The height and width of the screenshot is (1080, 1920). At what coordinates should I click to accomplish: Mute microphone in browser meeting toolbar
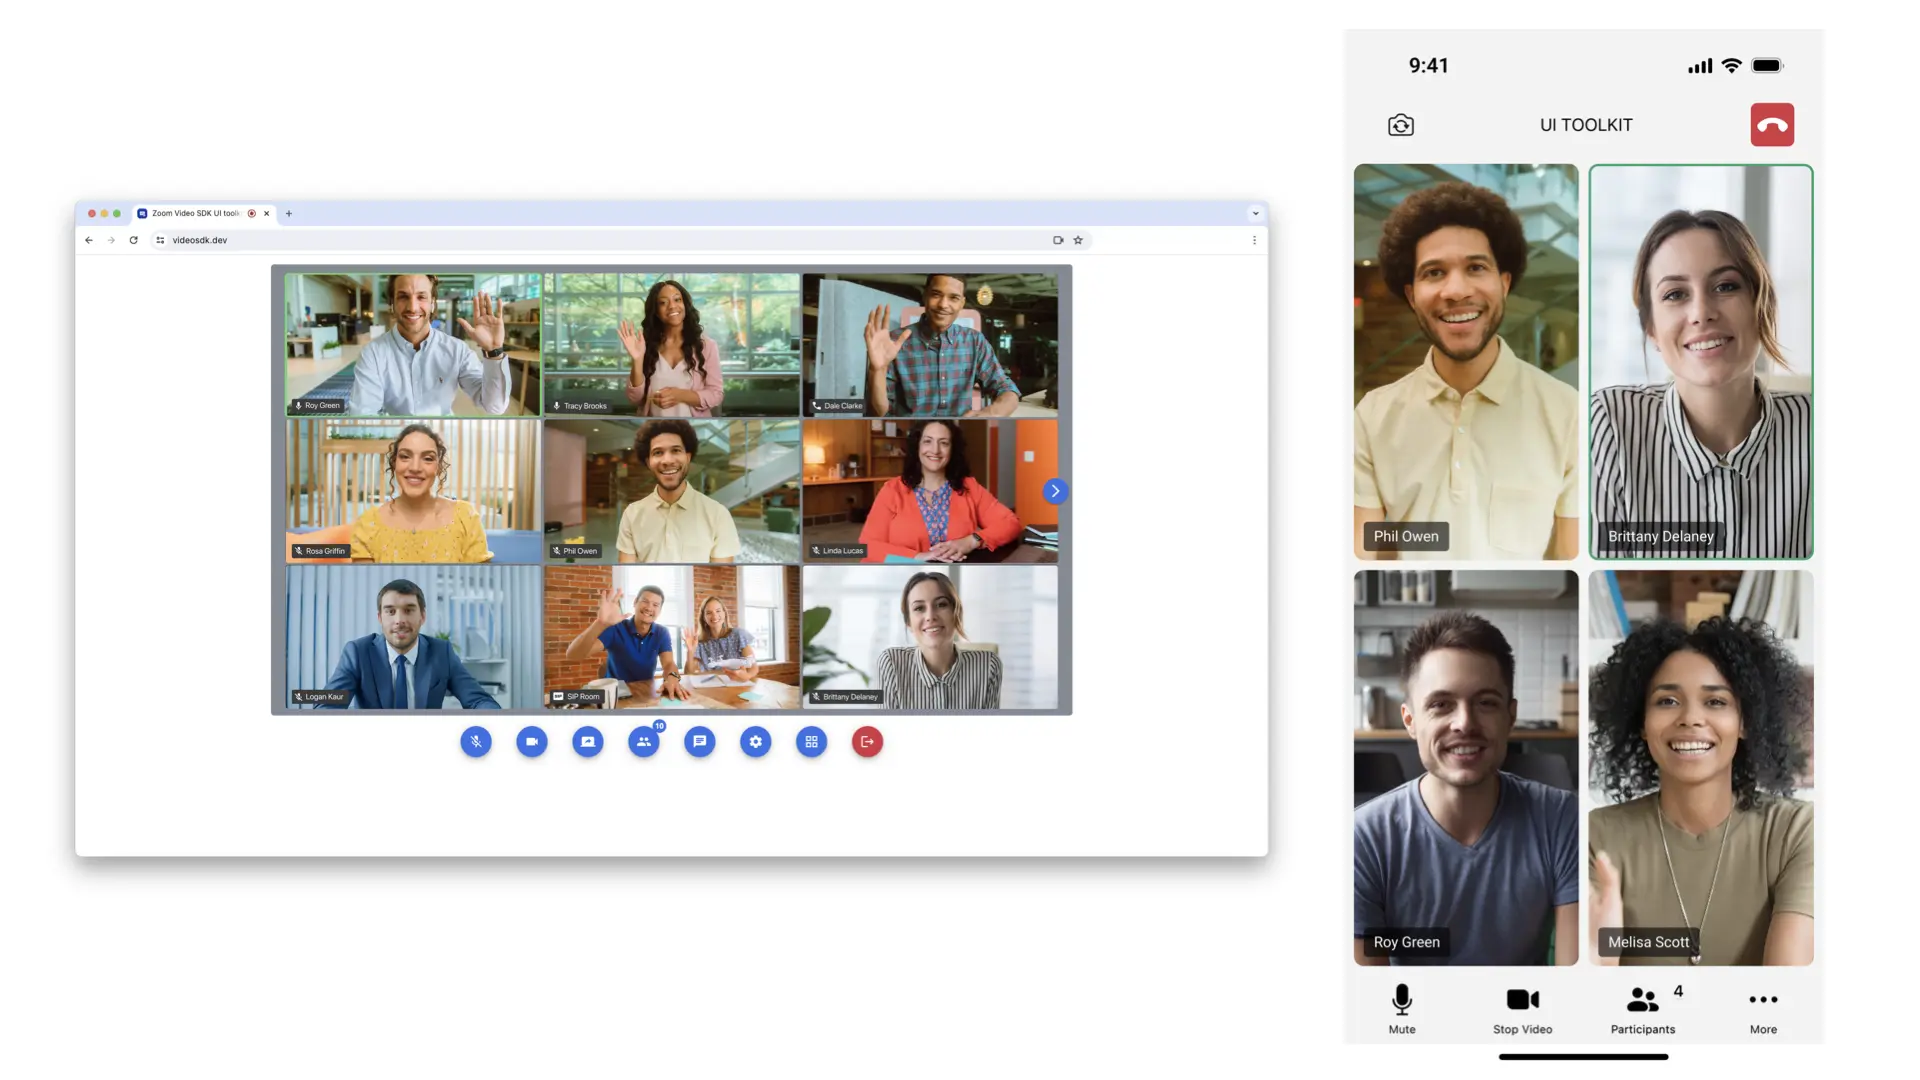coord(476,742)
